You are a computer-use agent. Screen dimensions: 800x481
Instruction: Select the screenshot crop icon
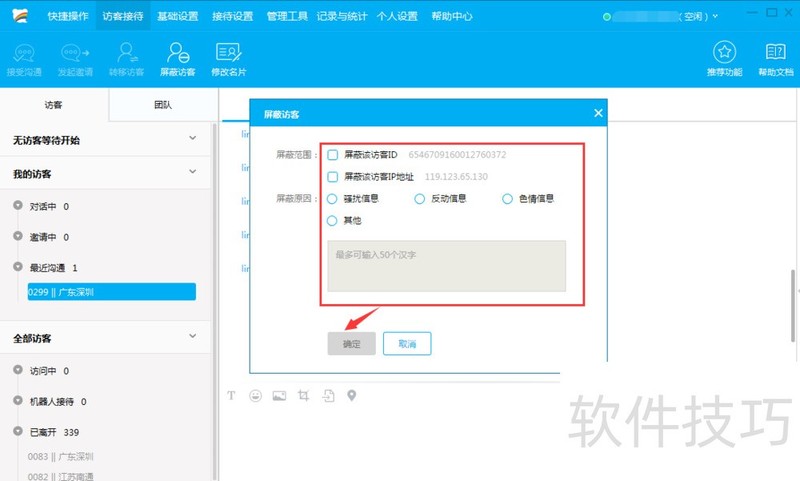point(303,396)
